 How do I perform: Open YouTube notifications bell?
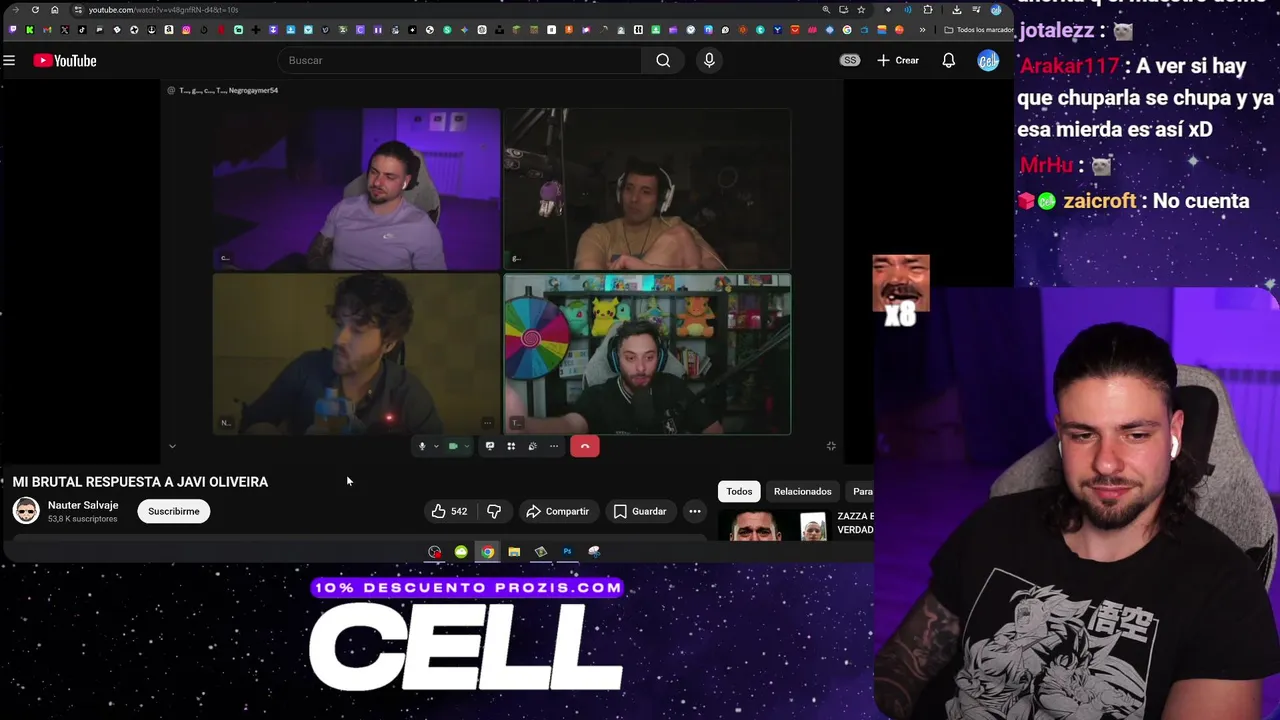click(x=948, y=60)
